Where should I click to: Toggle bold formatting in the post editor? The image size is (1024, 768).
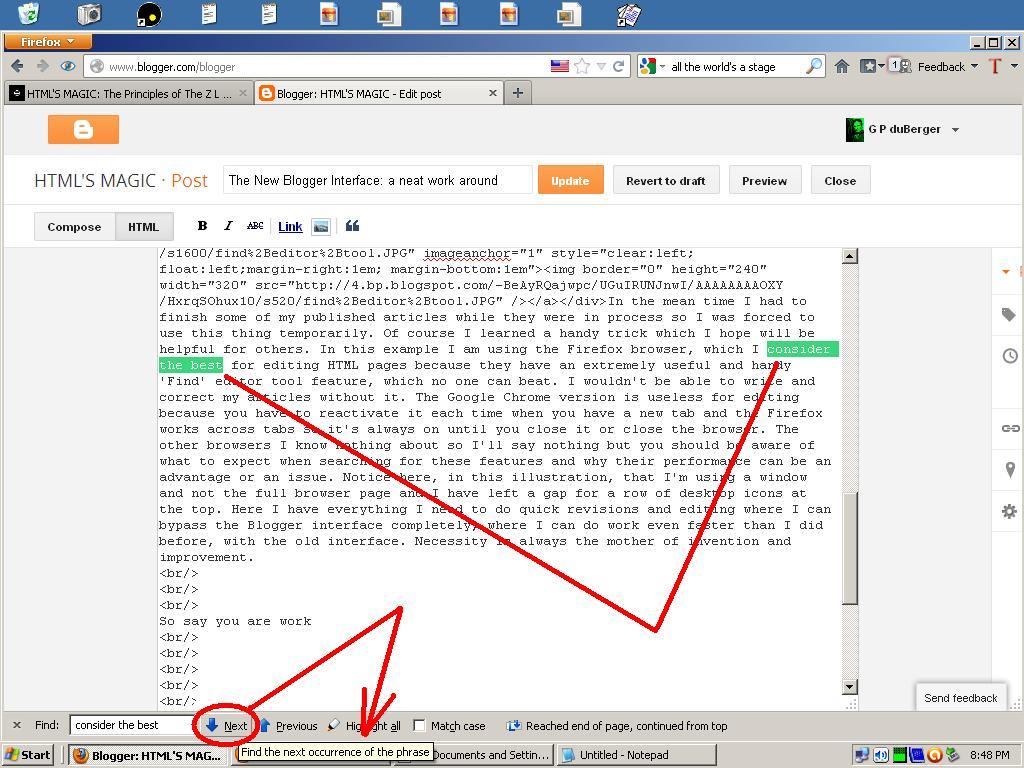coord(203,225)
